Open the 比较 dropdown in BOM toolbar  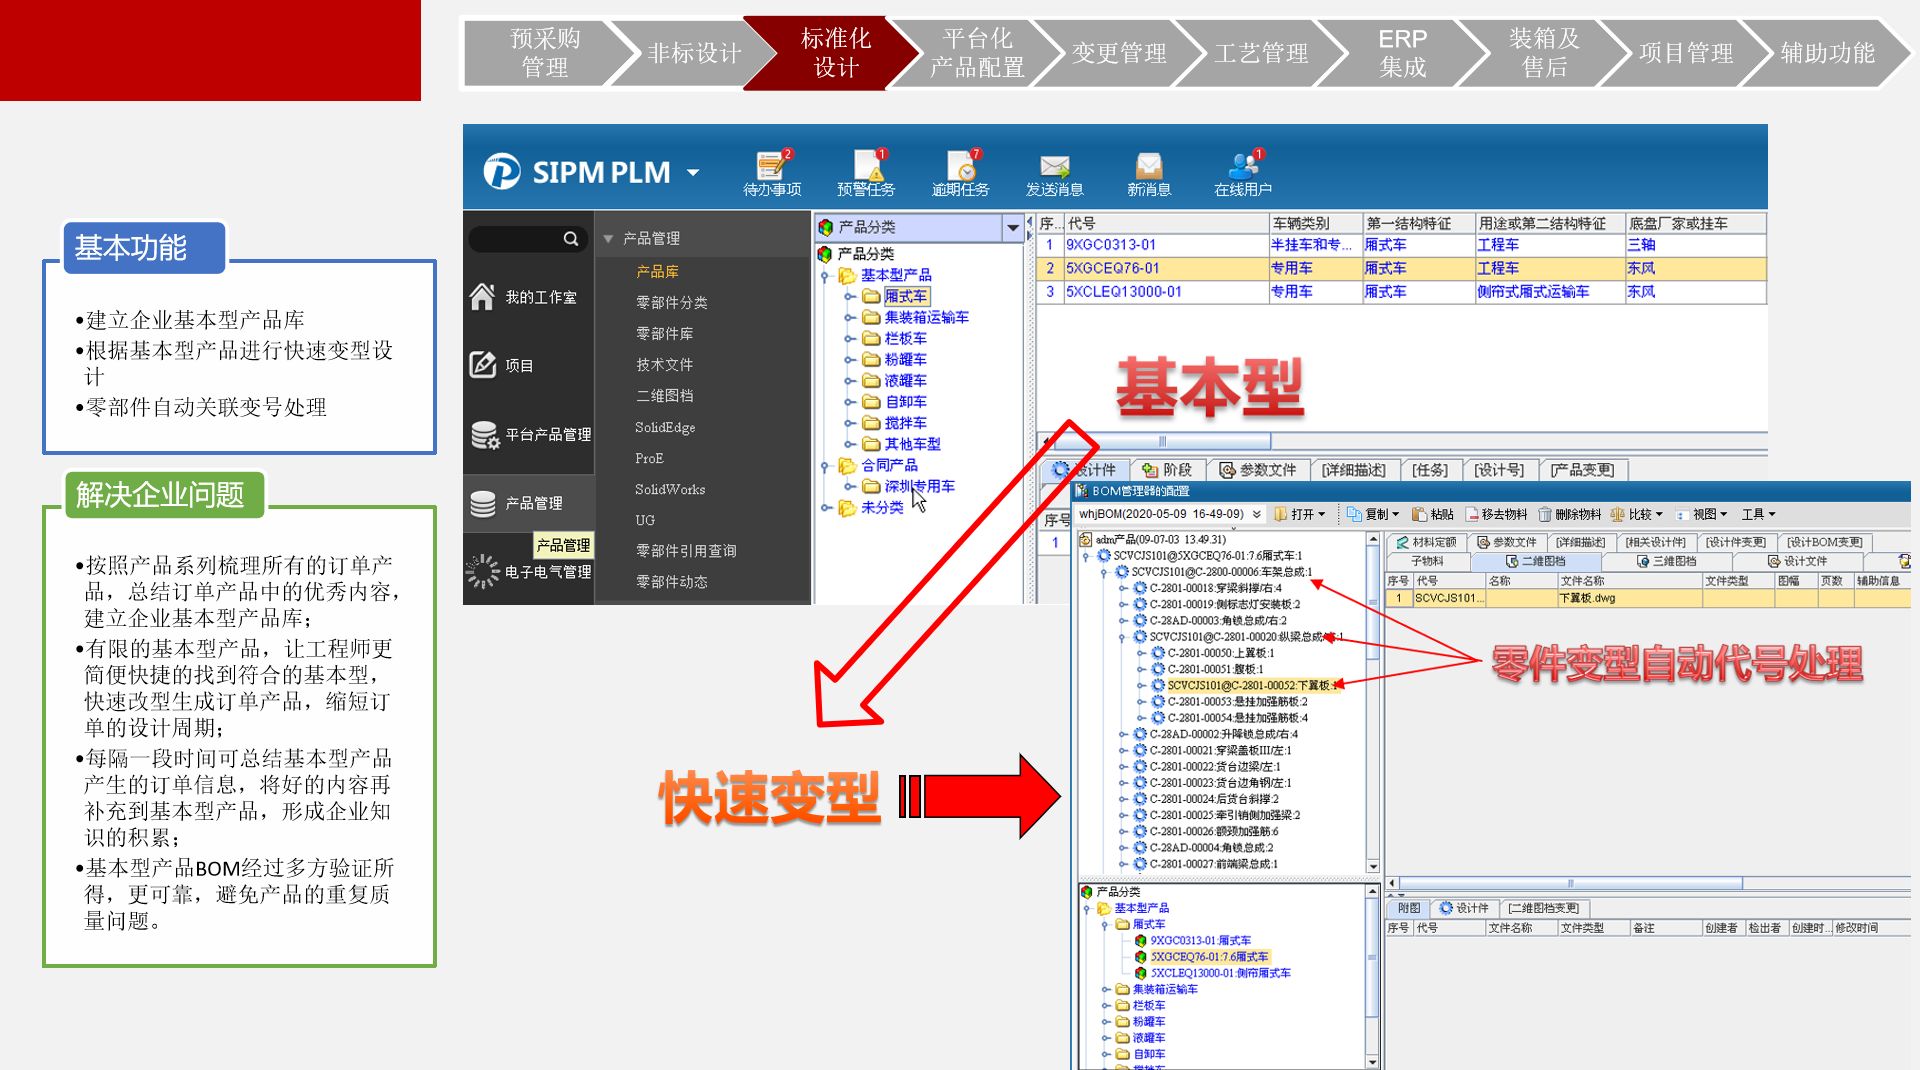click(x=1660, y=514)
